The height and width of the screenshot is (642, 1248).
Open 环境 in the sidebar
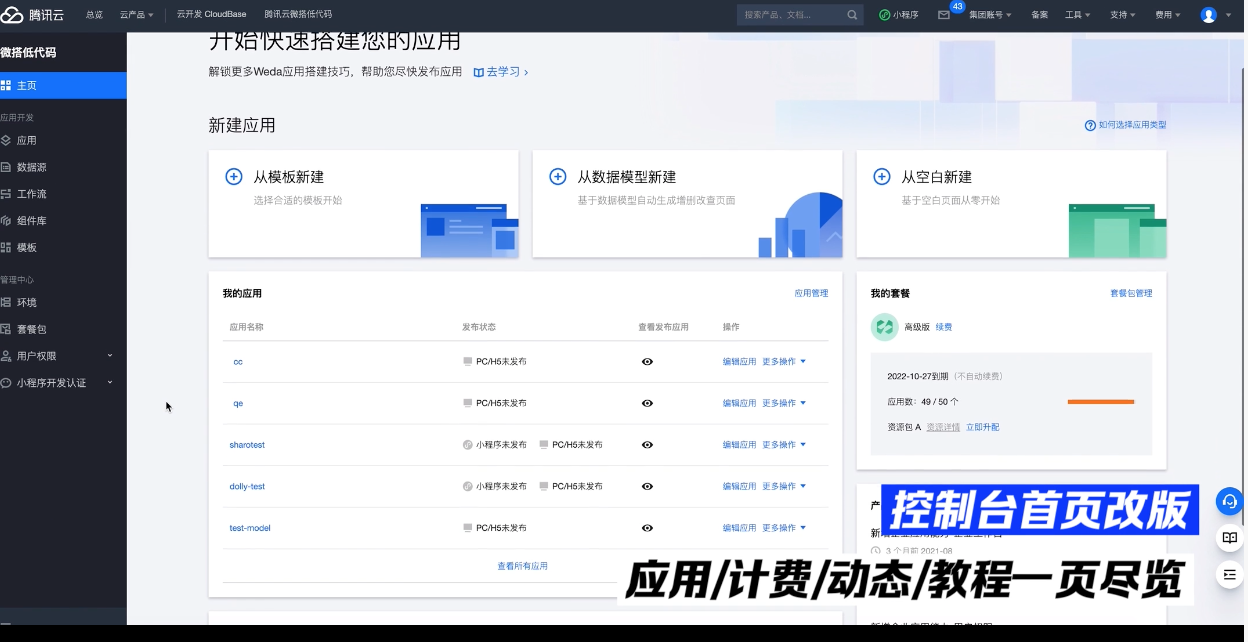[x=63, y=303]
